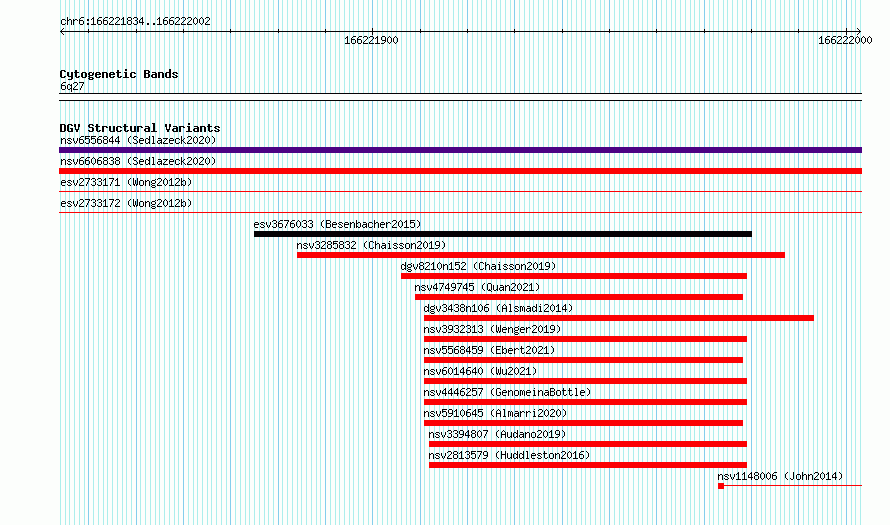Image resolution: width=890 pixels, height=525 pixels.
Task: Select the red nsv6014640 variant bar
Action: [x=585, y=381]
